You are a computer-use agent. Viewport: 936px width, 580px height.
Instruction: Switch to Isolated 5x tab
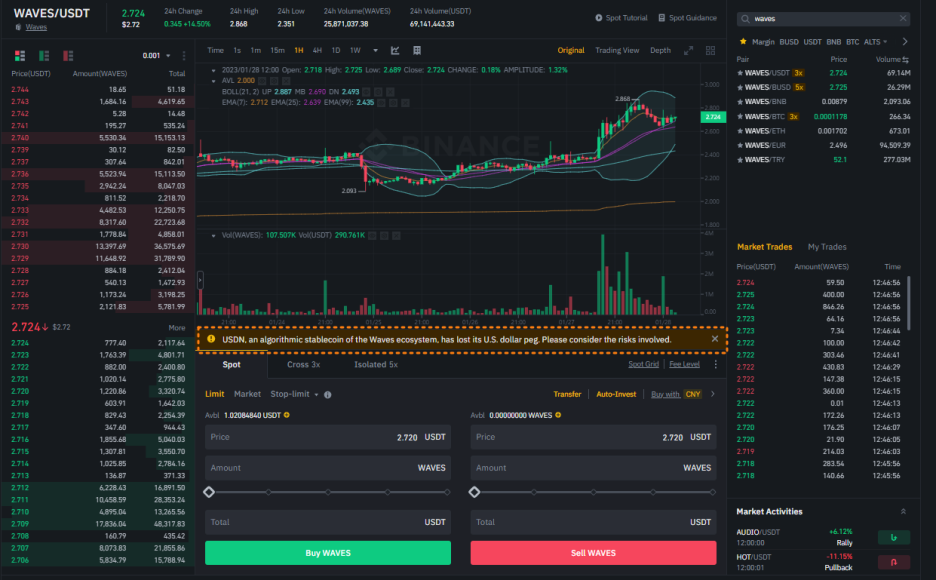point(375,365)
